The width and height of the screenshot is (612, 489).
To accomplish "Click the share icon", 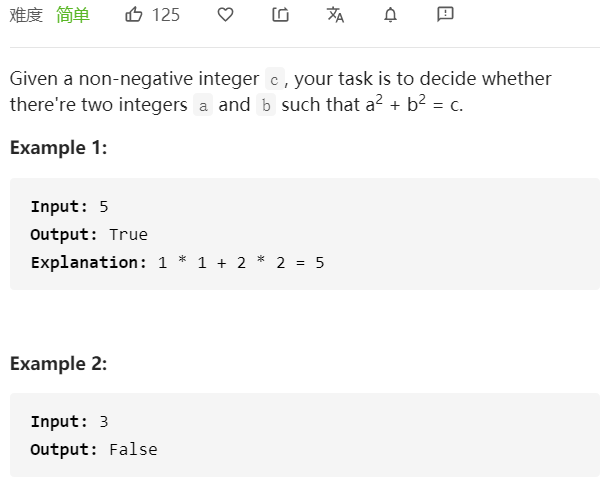I will click(280, 15).
